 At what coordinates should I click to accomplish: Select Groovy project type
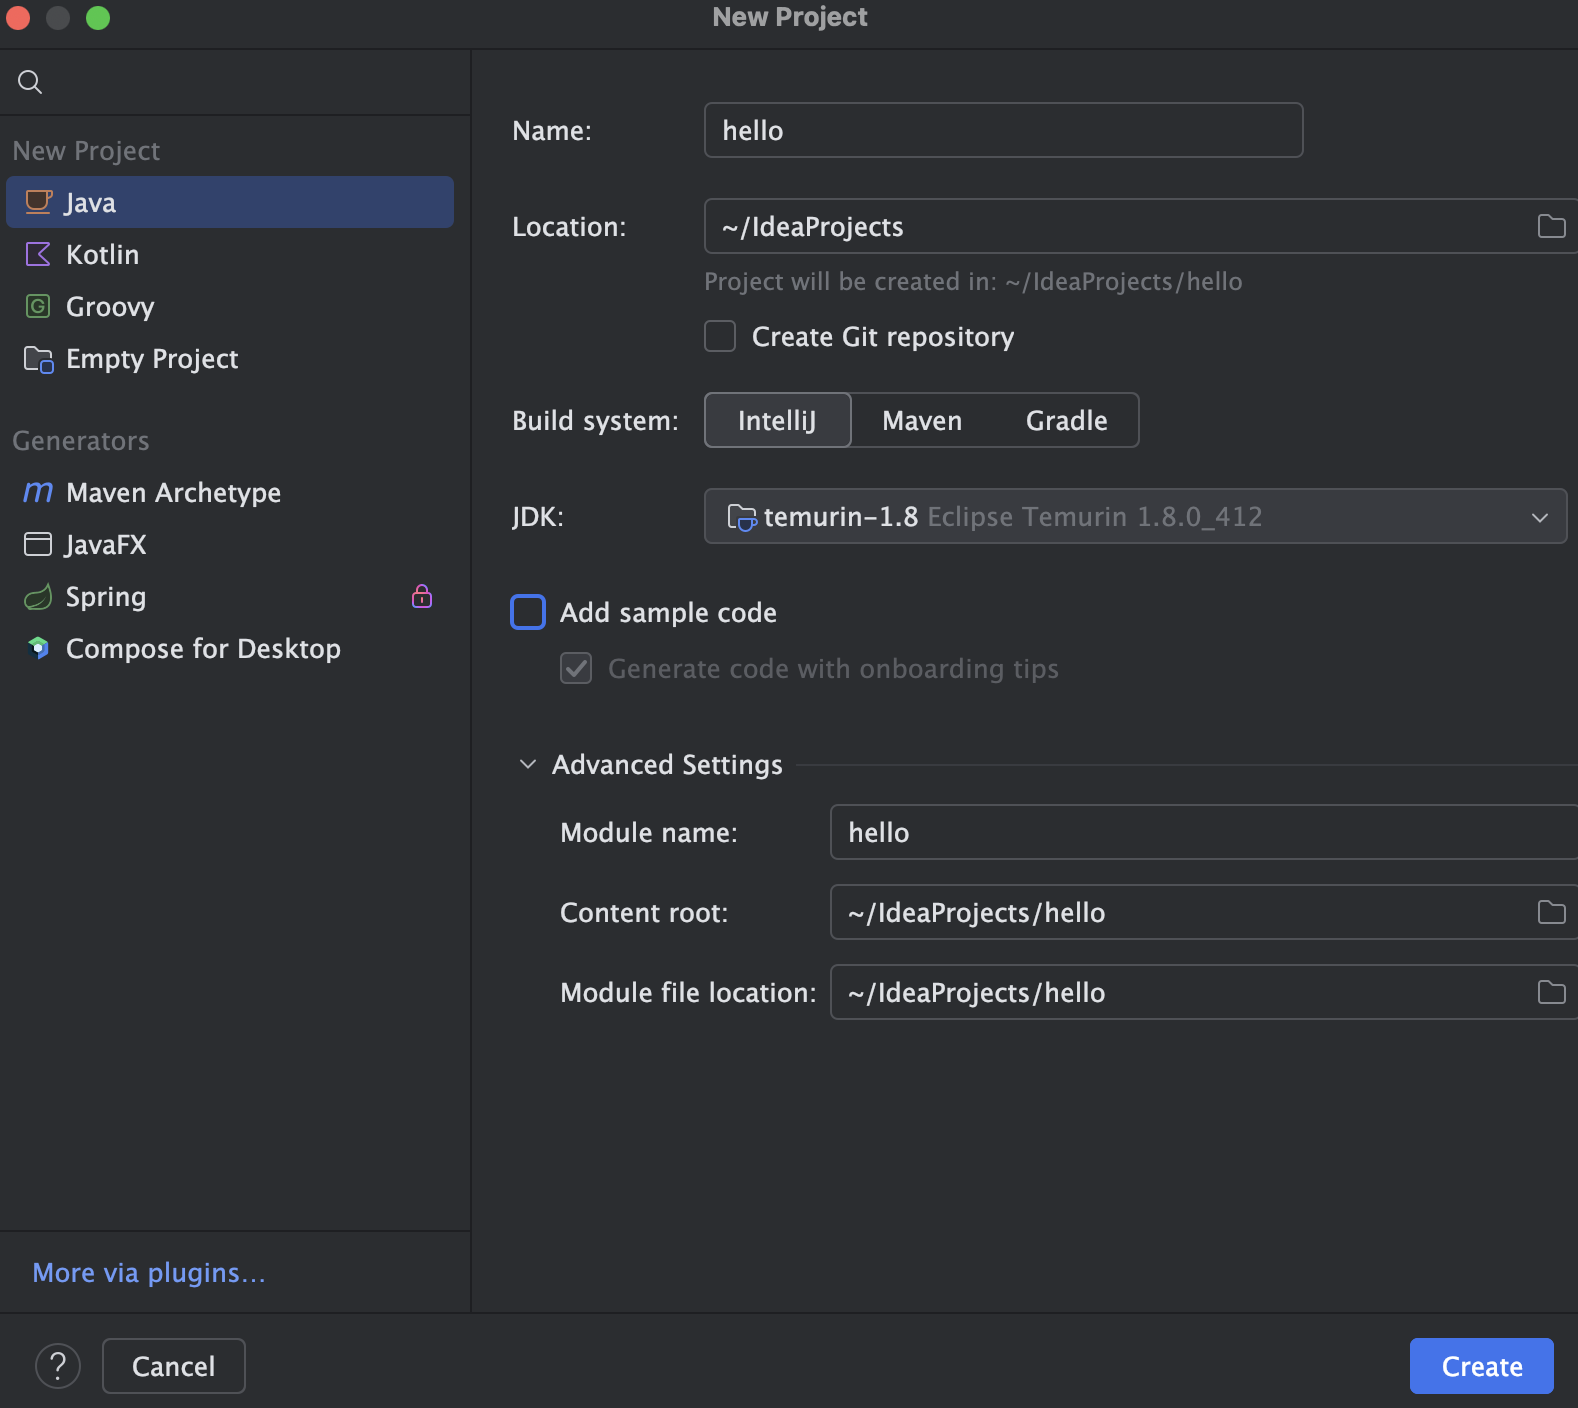pos(230,306)
